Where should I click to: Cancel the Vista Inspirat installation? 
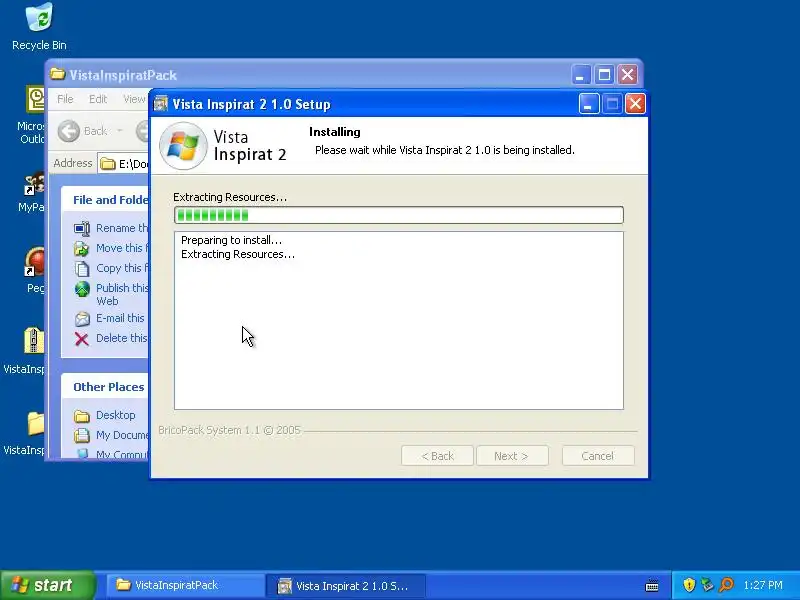(598, 456)
